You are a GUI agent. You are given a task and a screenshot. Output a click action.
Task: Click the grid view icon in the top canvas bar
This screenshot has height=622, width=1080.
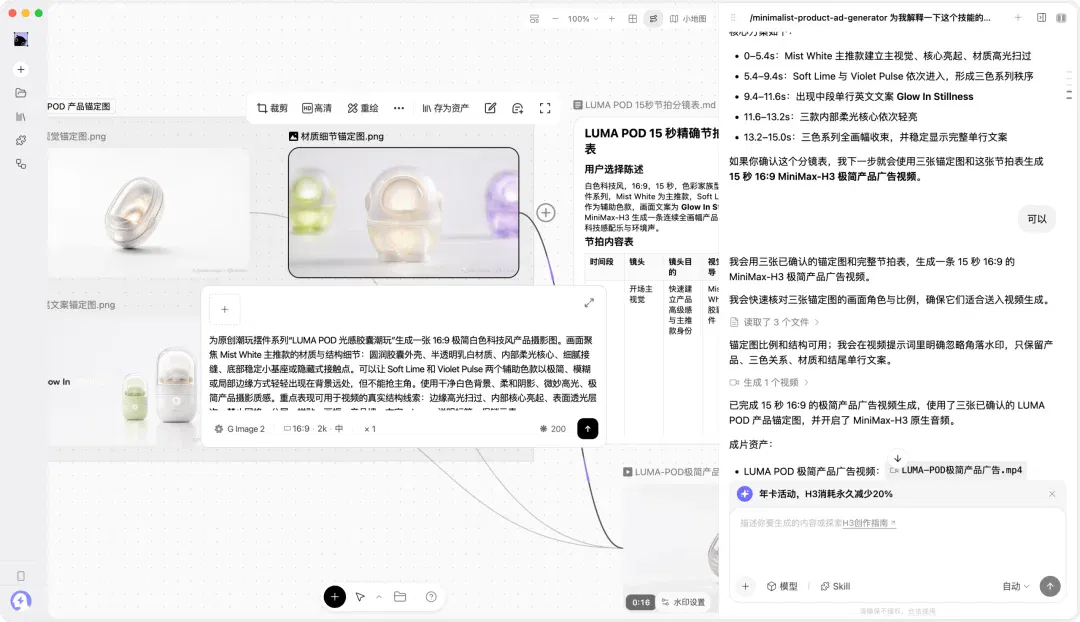click(632, 19)
